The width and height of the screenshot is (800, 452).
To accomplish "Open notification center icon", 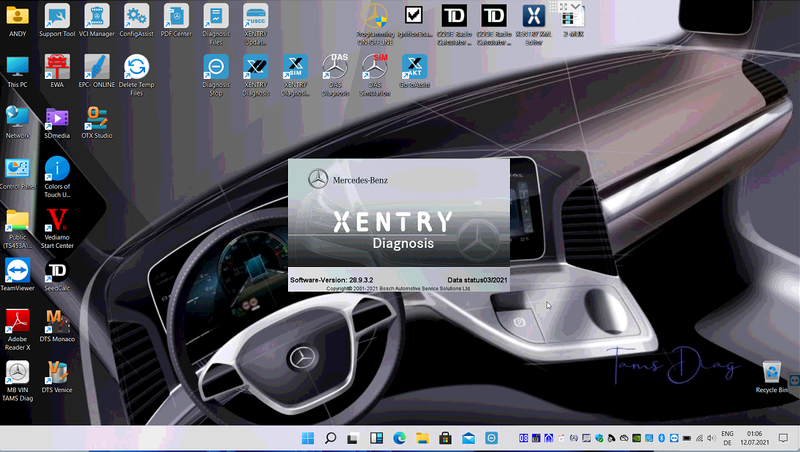I will (783, 438).
